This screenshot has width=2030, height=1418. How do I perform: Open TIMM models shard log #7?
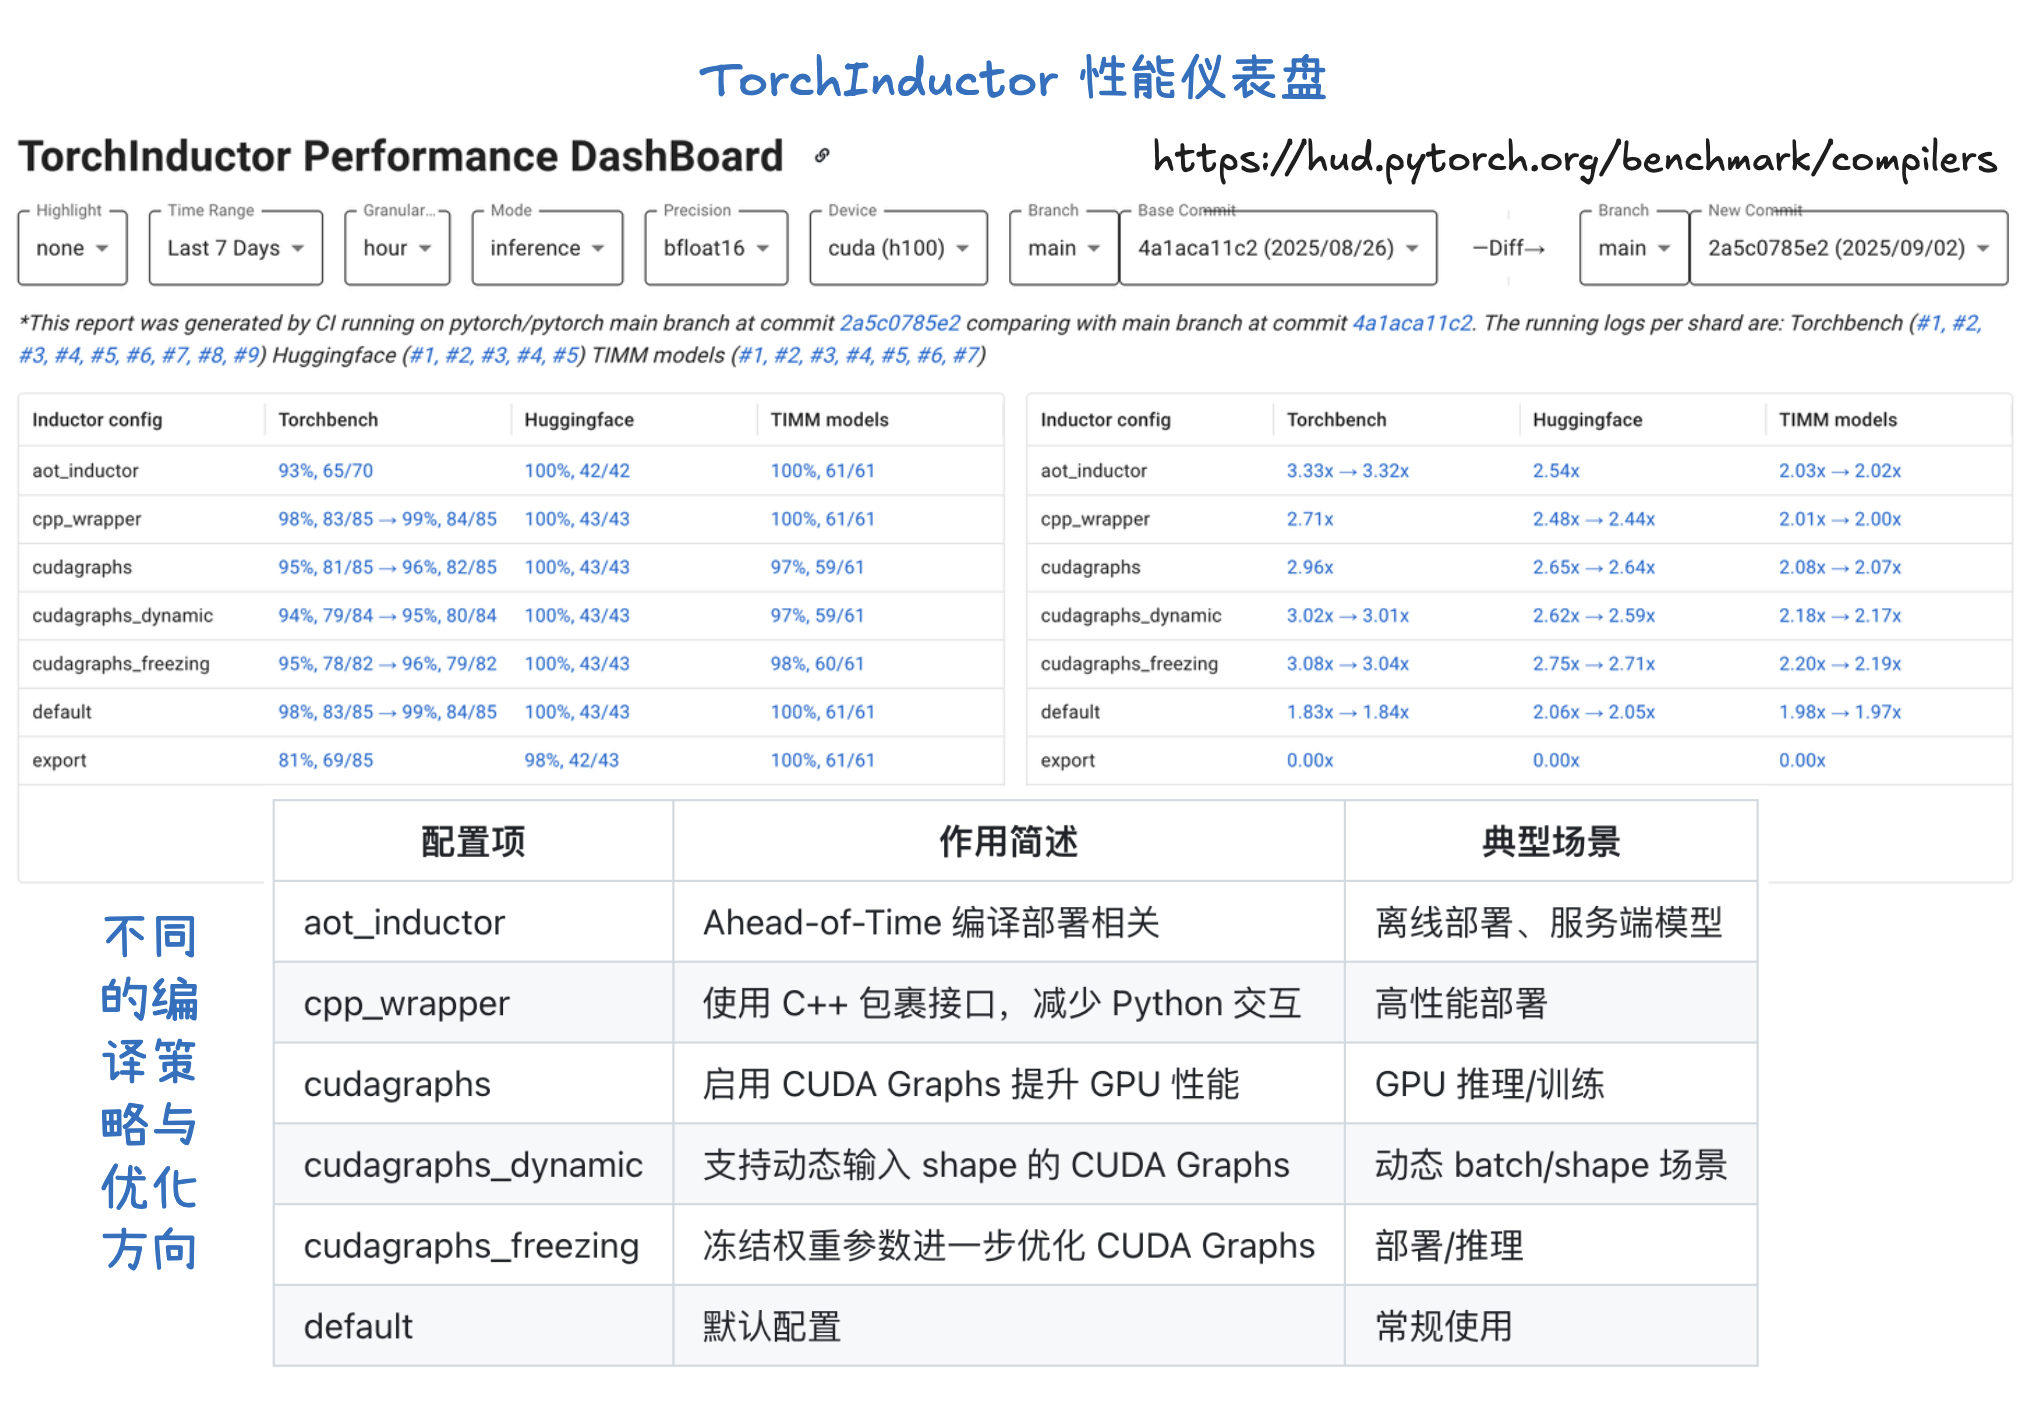pyautogui.click(x=964, y=355)
